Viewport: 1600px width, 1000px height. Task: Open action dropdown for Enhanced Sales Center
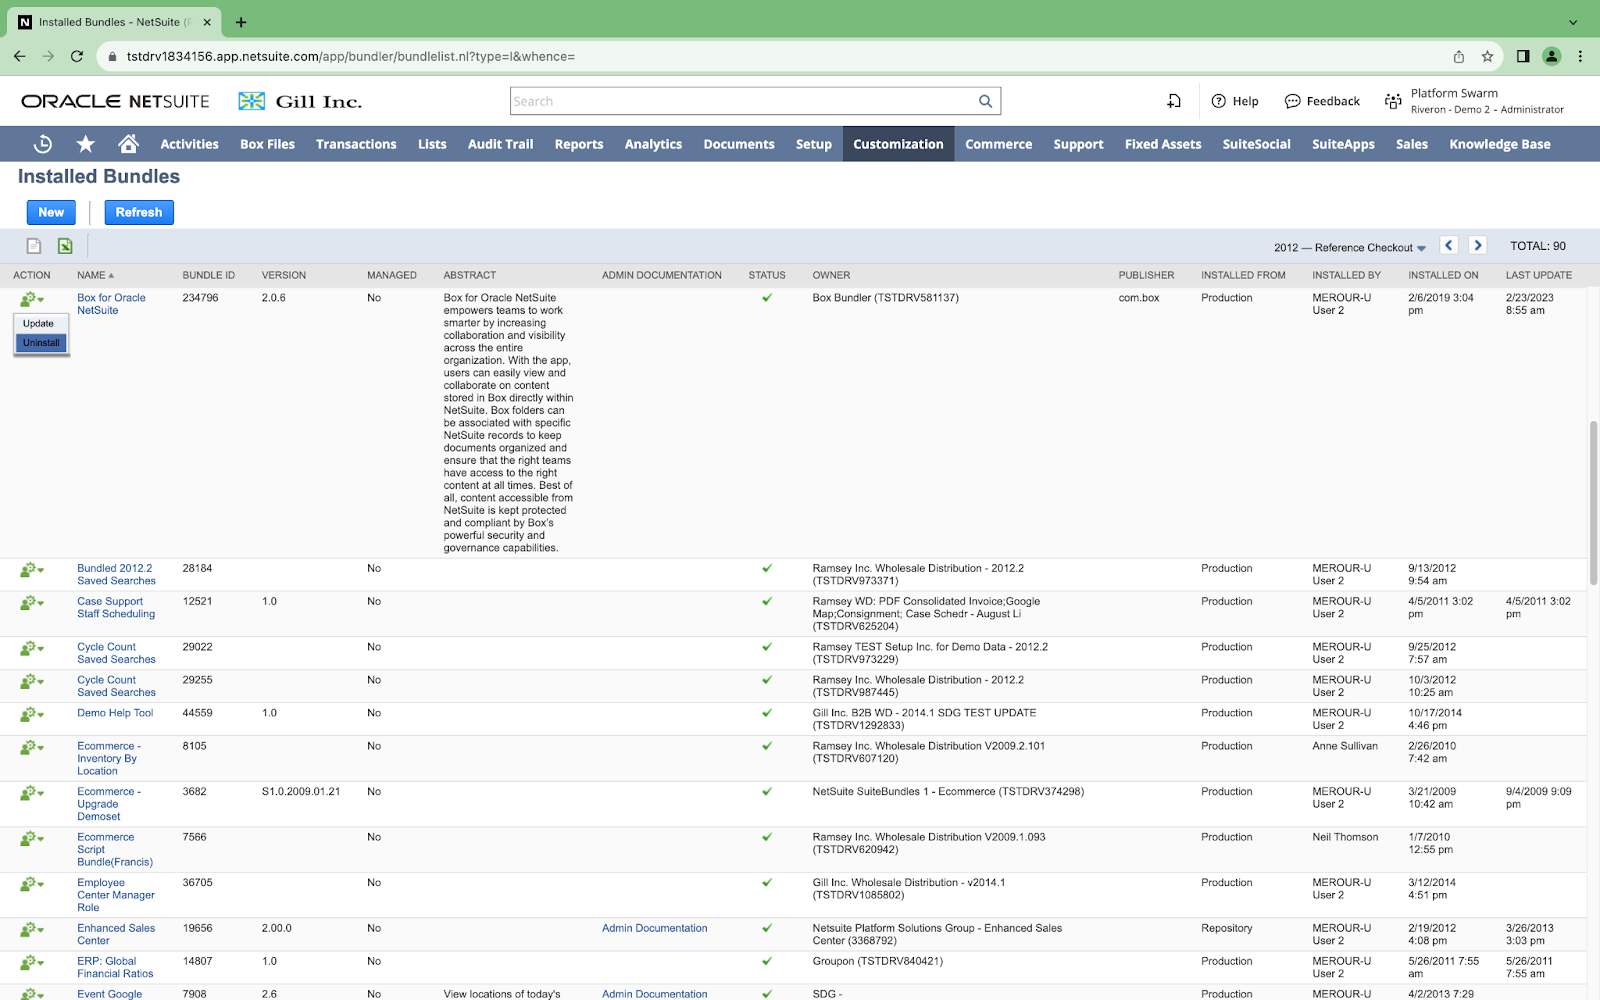click(x=32, y=929)
